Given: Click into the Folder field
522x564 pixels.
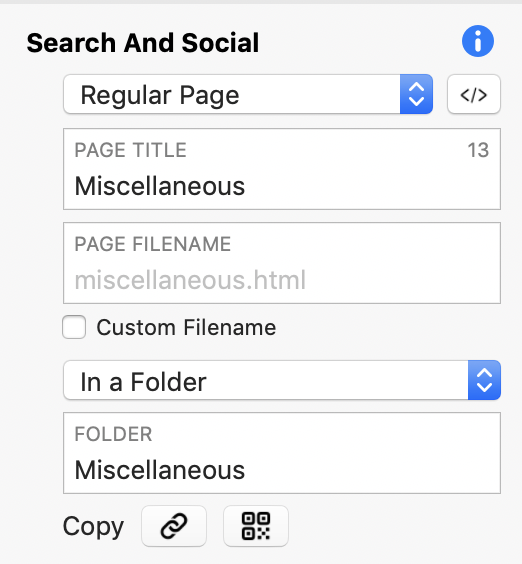Looking at the screenshot, I should click(282, 453).
